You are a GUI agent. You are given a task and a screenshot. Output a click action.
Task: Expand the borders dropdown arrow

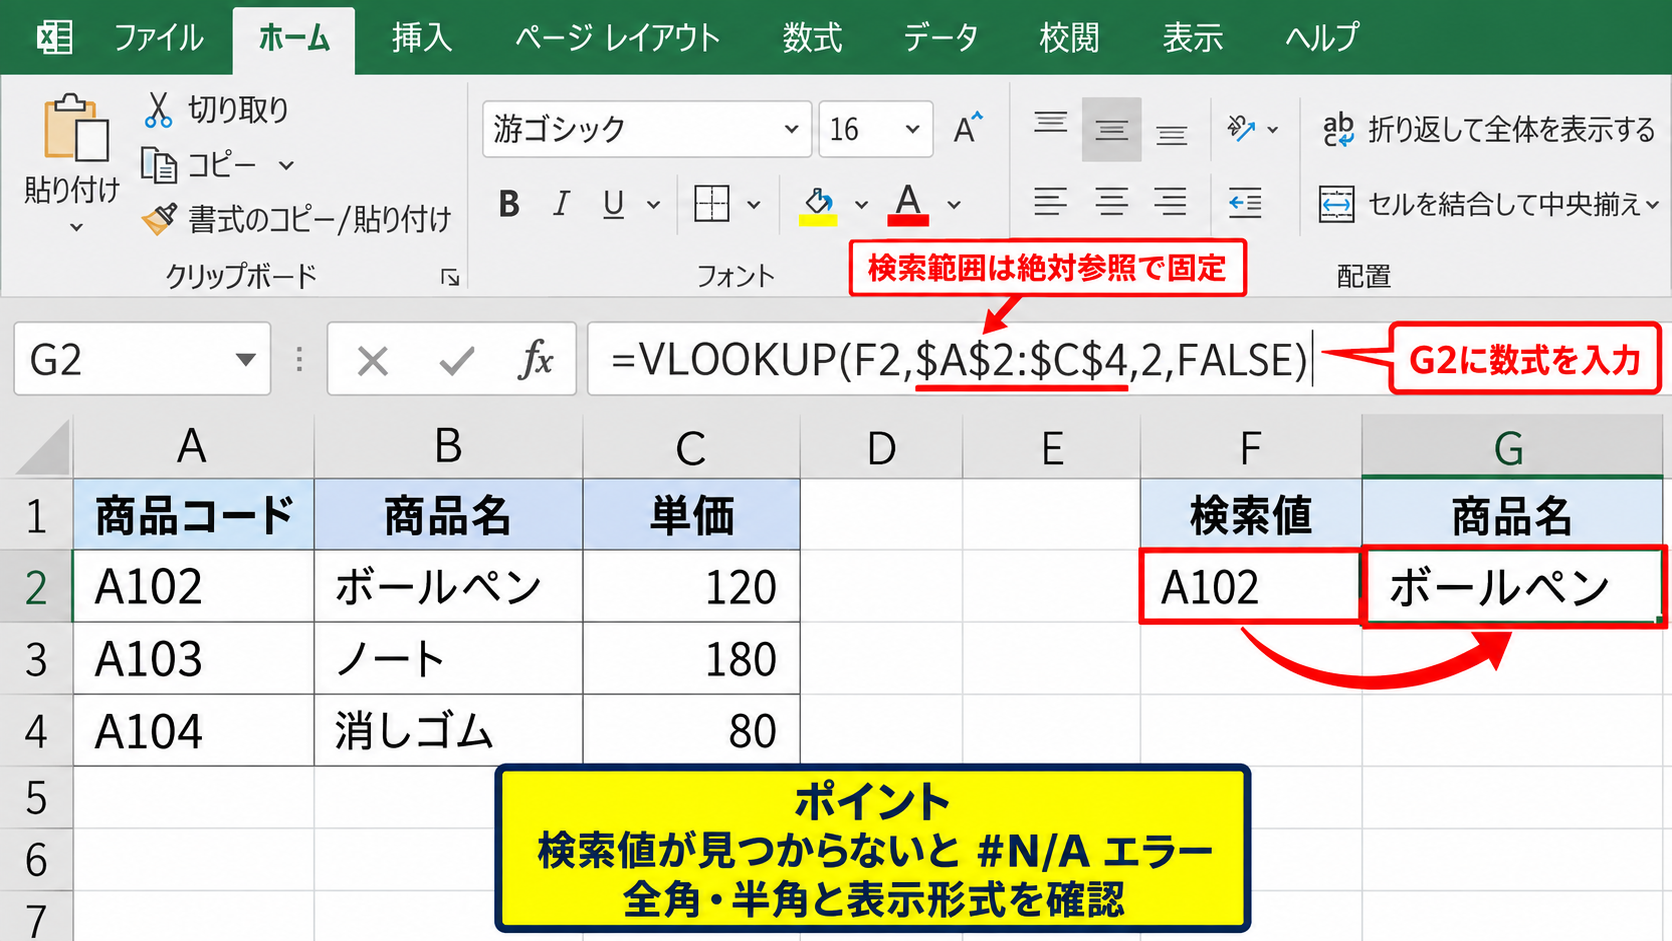754,205
